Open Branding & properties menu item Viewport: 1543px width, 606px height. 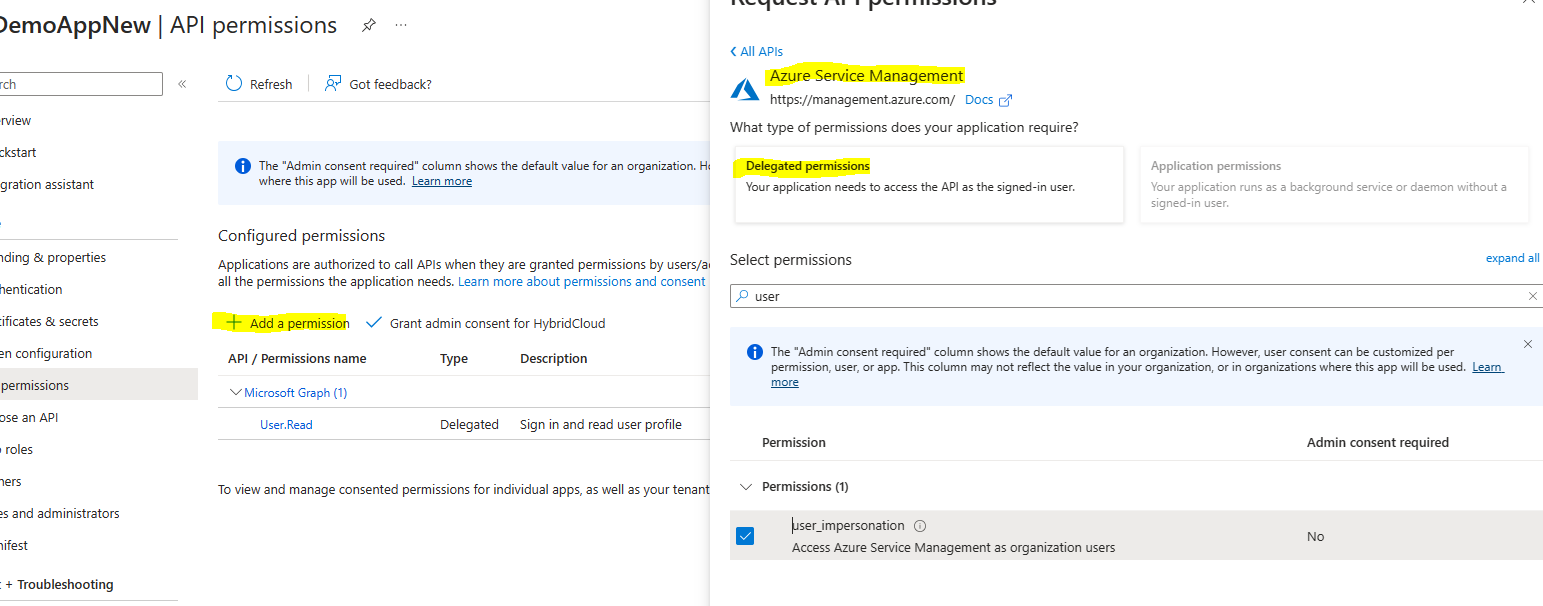(52, 257)
